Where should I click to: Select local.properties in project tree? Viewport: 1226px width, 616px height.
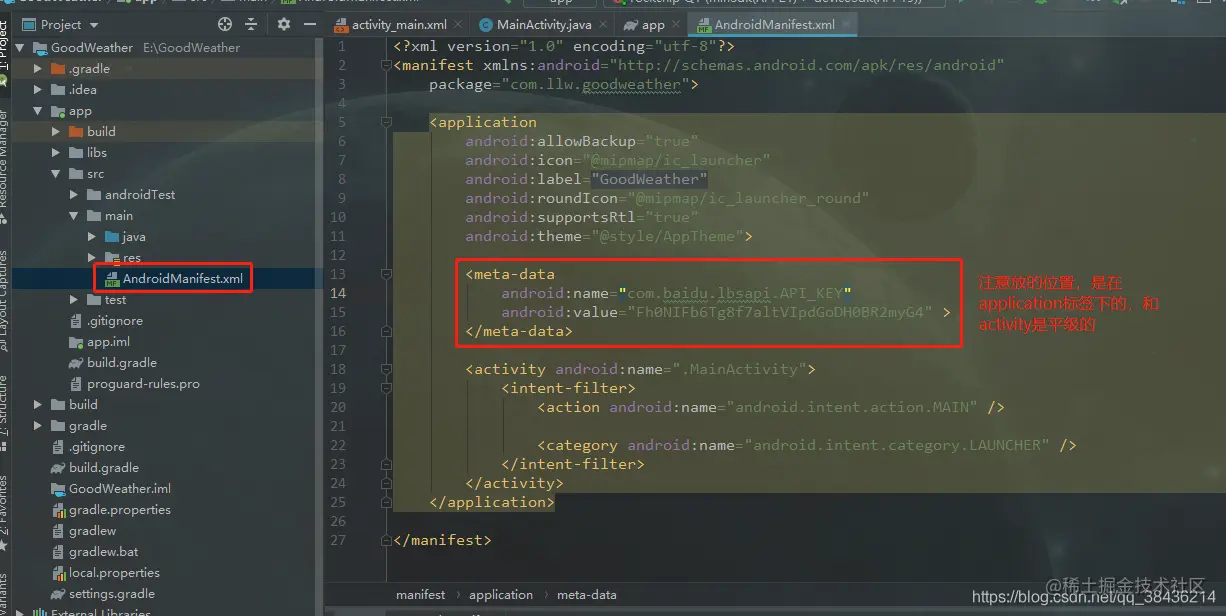[x=114, y=573]
